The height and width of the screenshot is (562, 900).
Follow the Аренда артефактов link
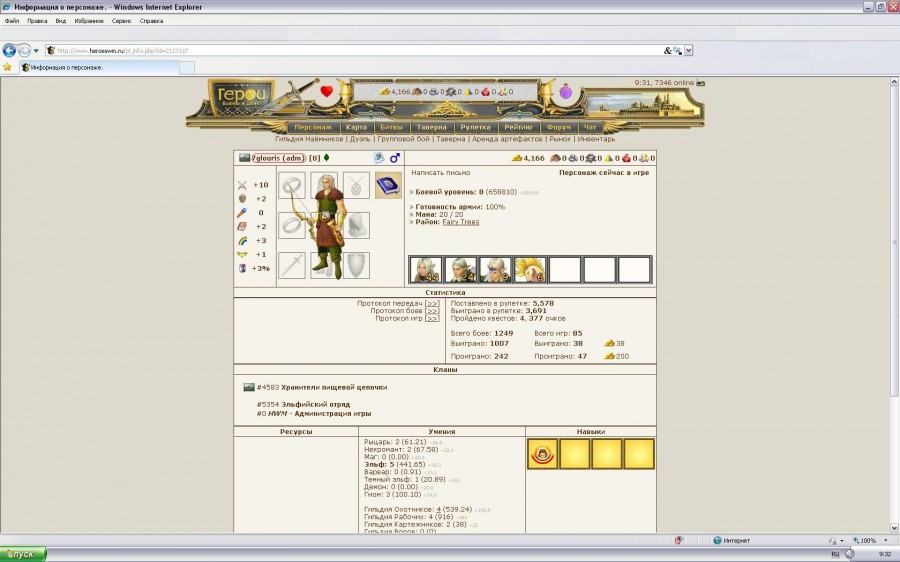[507, 139]
